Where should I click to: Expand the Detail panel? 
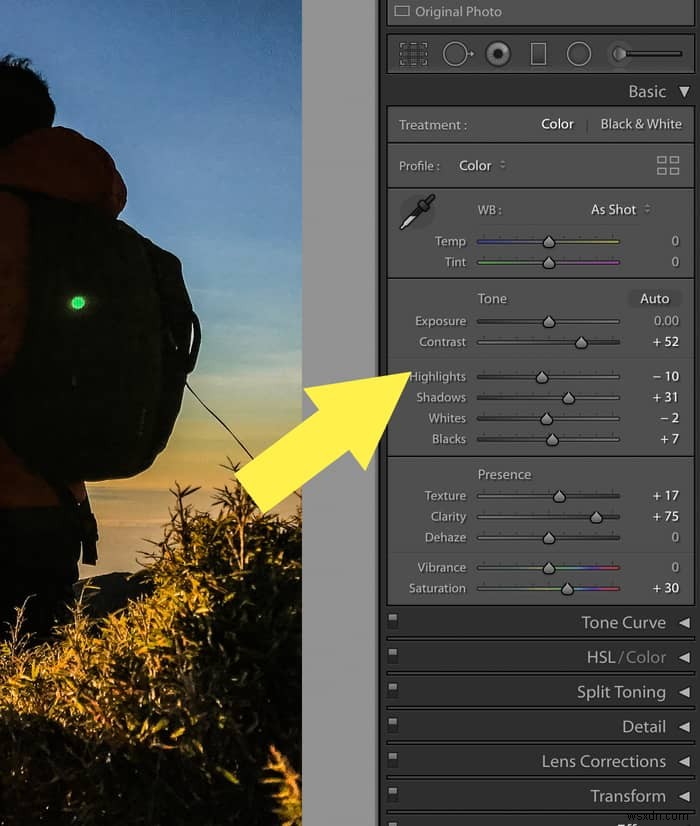pos(684,727)
